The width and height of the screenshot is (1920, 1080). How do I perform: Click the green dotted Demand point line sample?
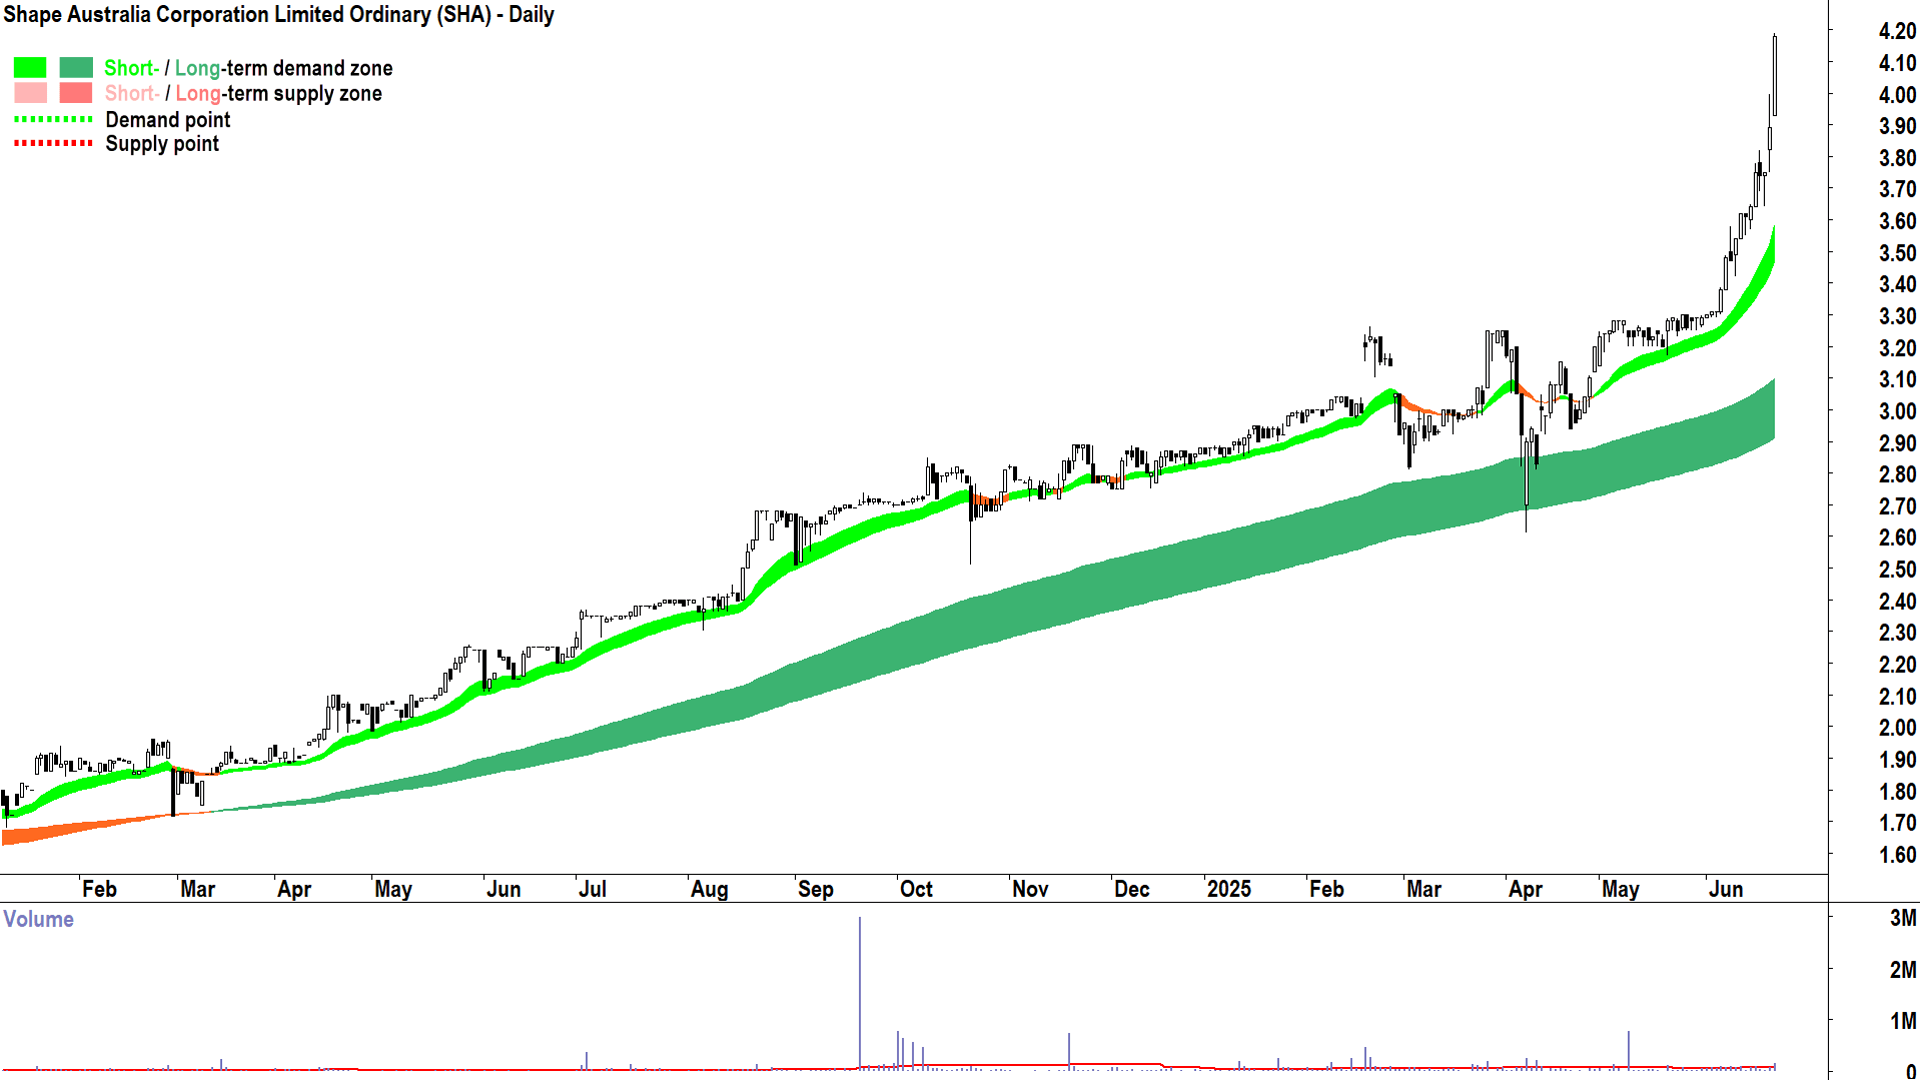pos(53,119)
